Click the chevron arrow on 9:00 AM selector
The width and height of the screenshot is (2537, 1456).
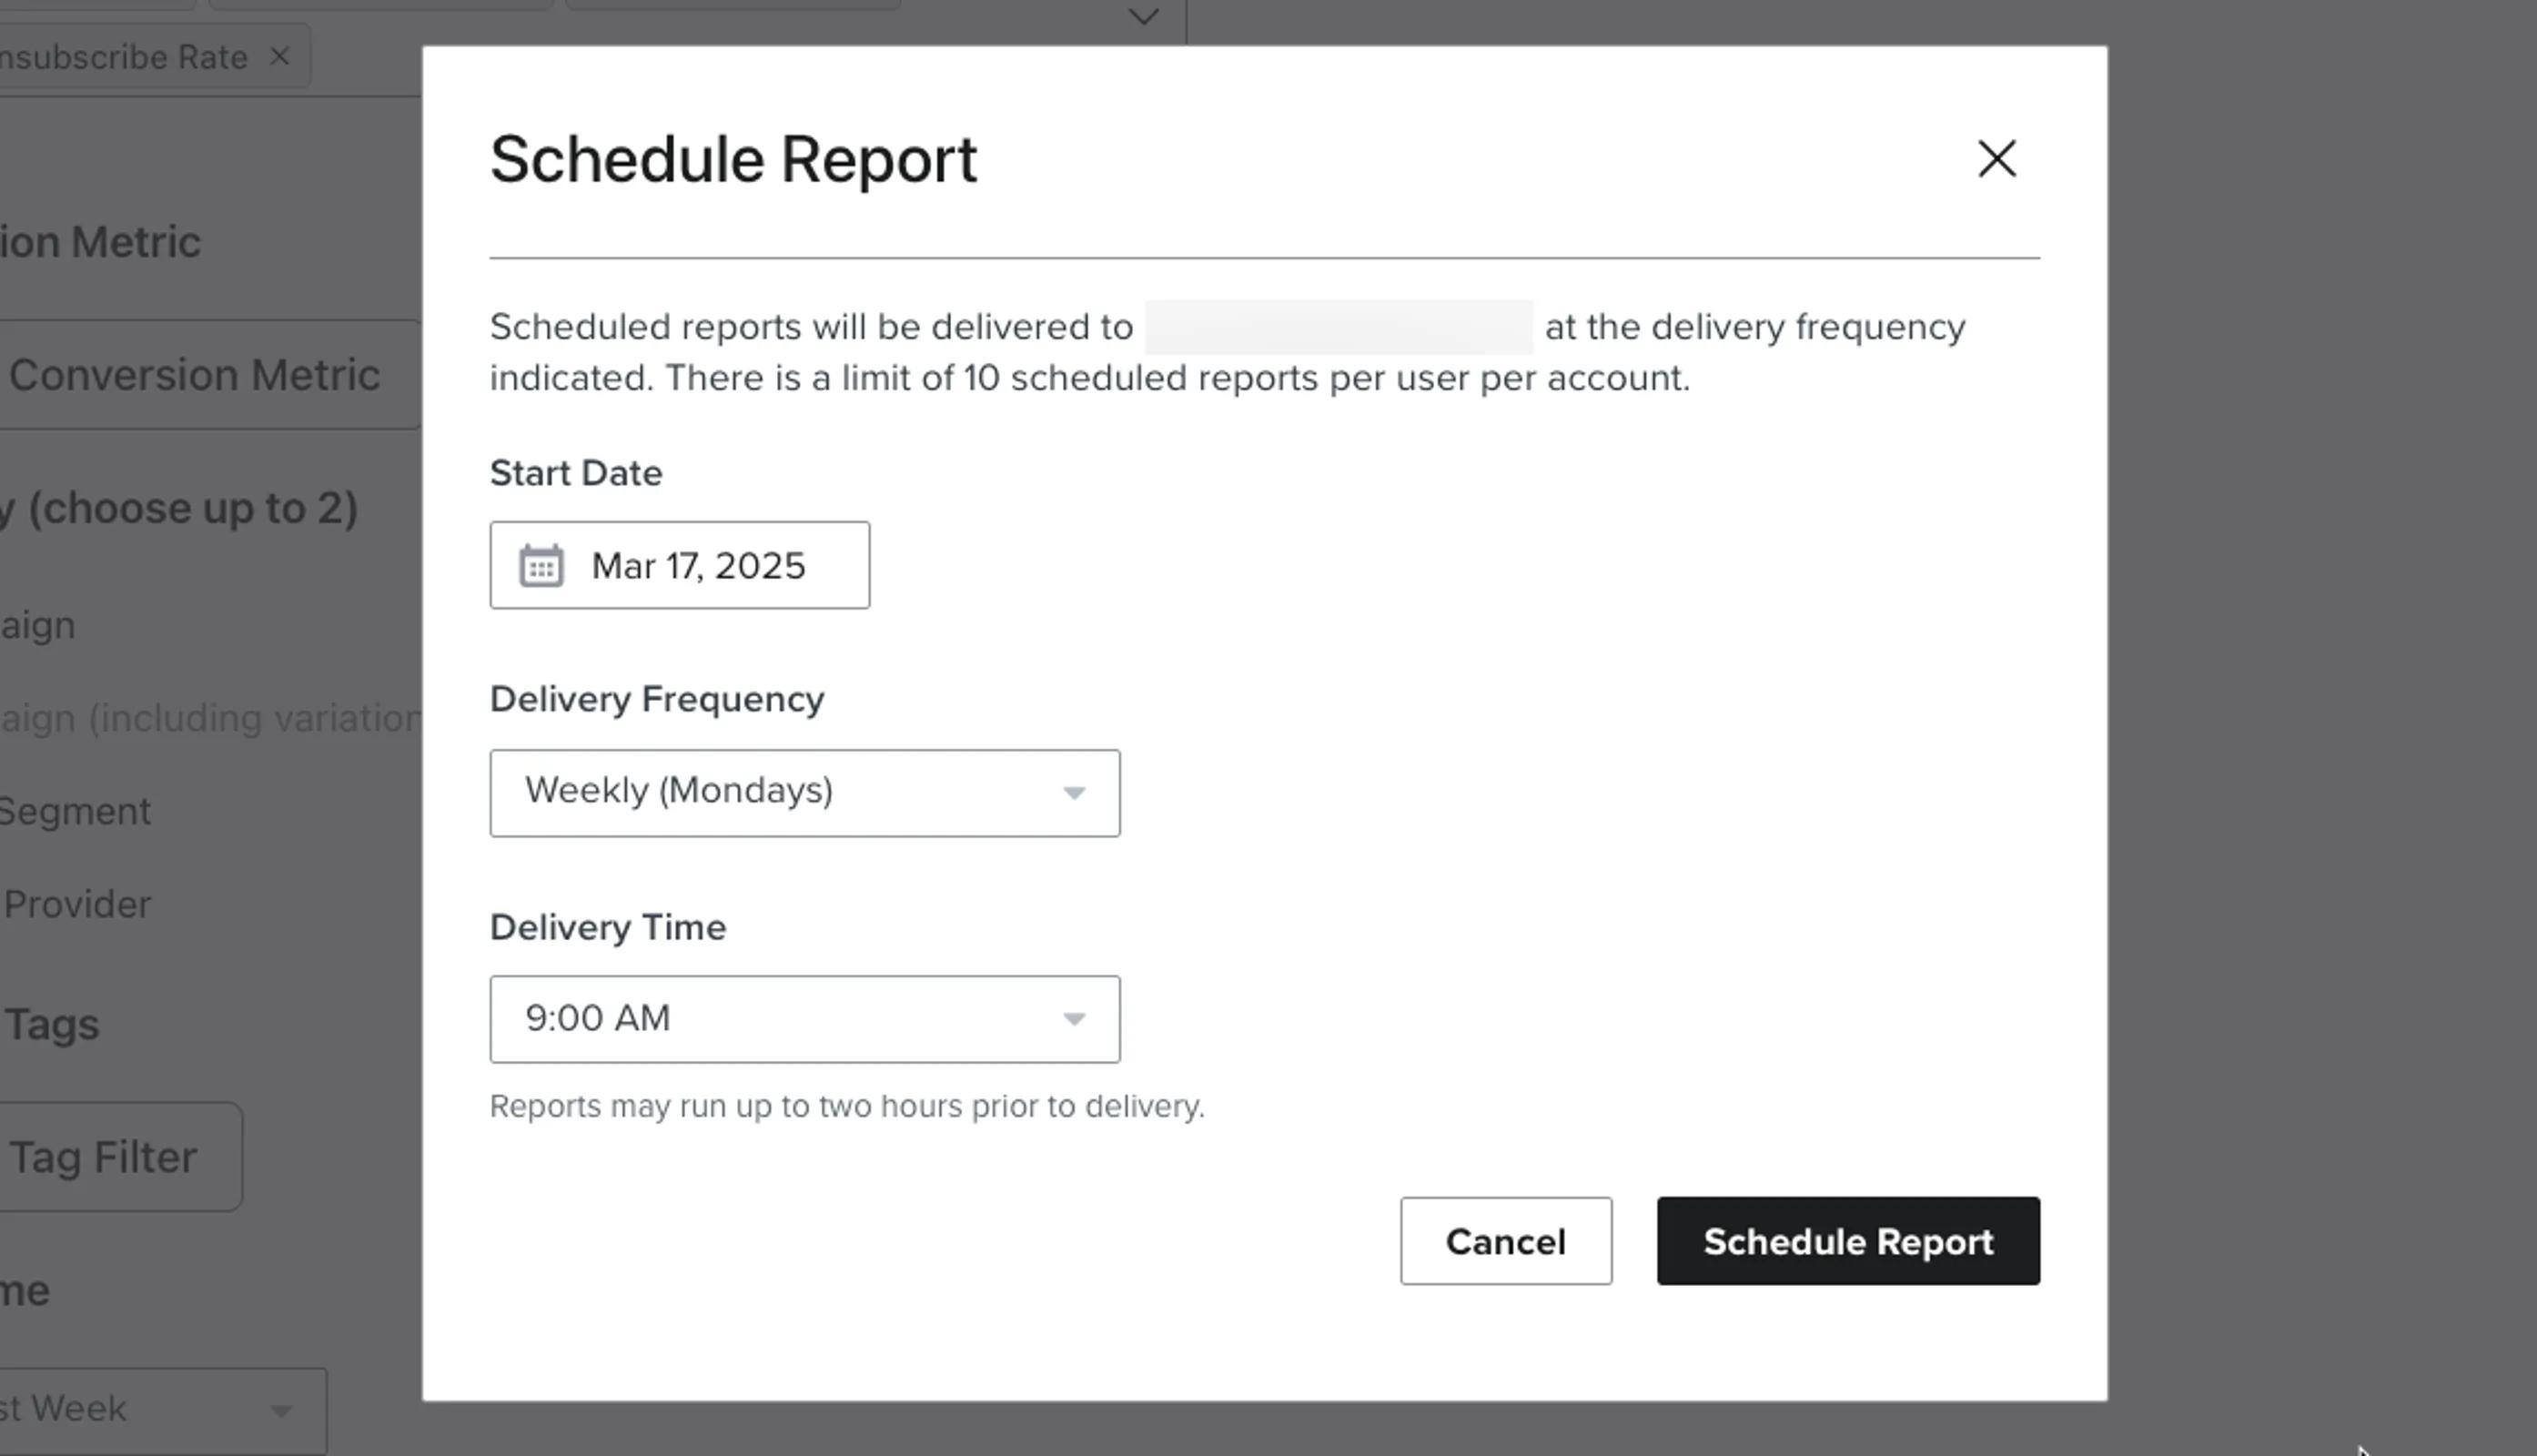pos(1075,1018)
